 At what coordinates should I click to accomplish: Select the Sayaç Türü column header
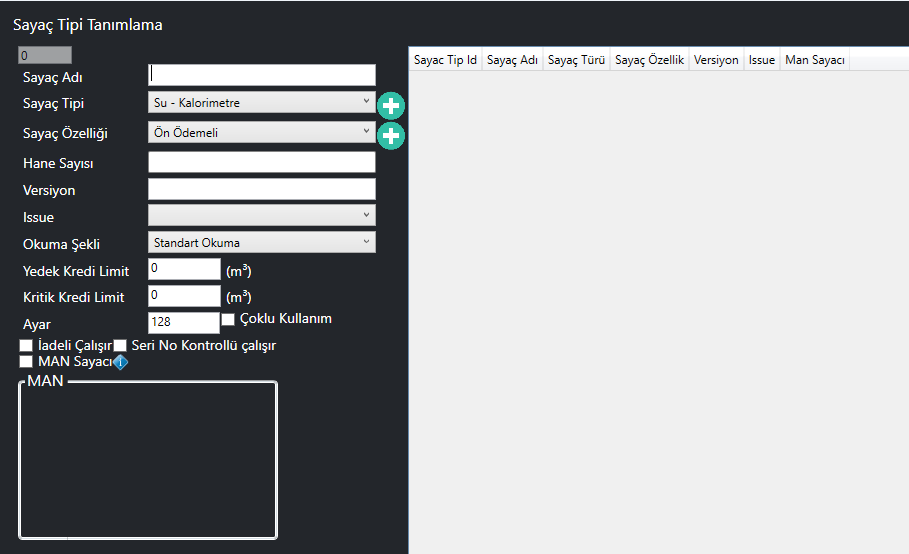click(577, 60)
